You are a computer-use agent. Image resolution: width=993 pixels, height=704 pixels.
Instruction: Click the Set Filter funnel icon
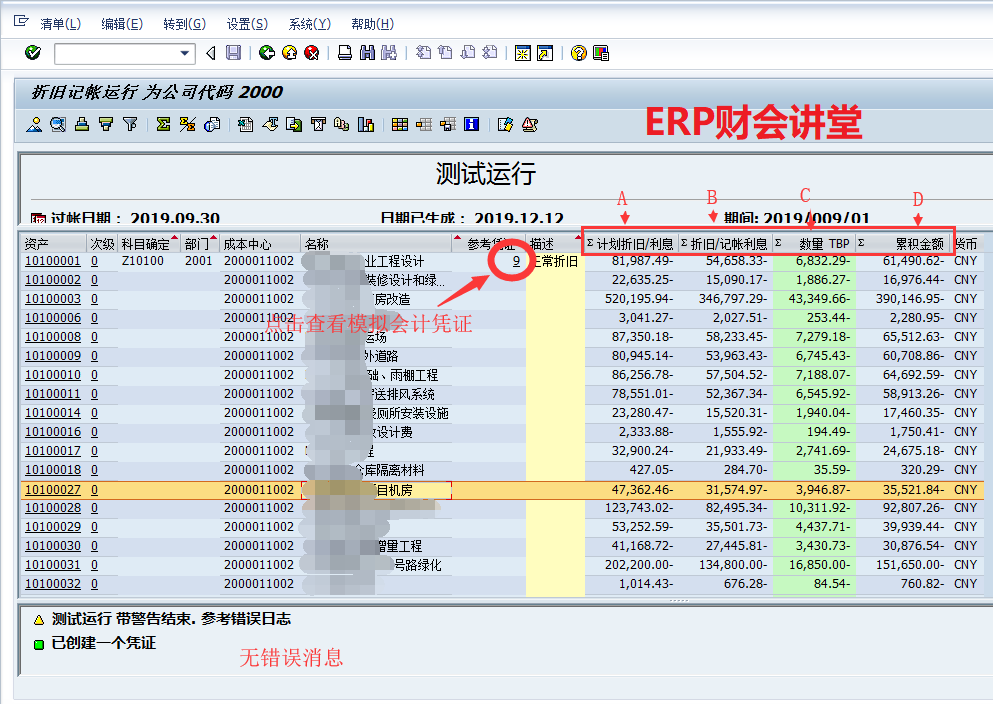[x=129, y=125]
